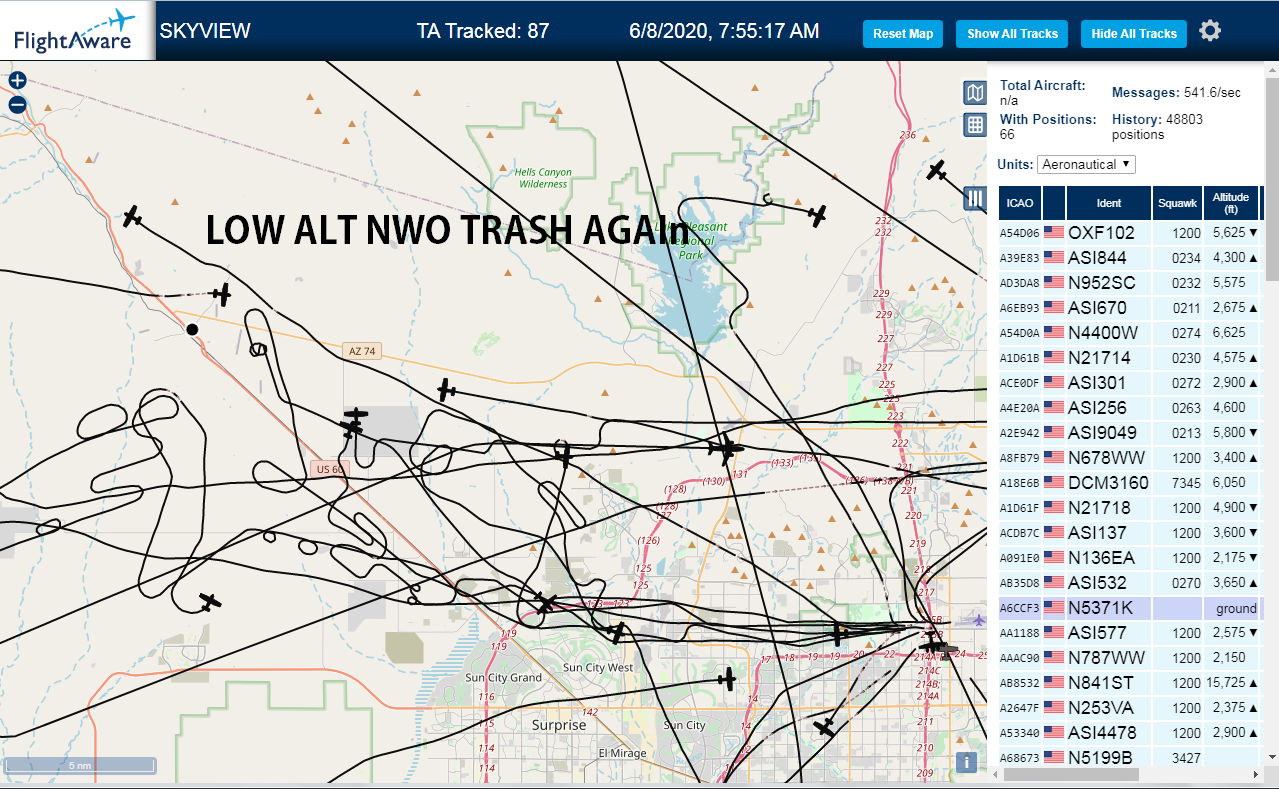Select the highlighted N5371K ident cell

[x=1109, y=607]
